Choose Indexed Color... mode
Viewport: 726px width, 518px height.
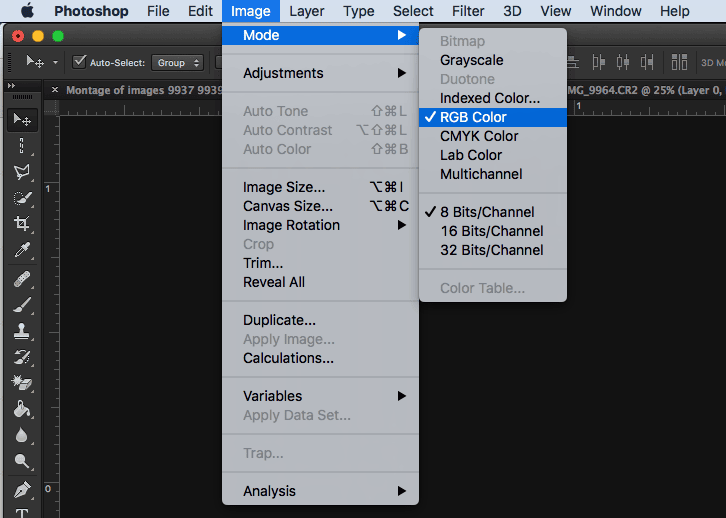[x=493, y=98]
